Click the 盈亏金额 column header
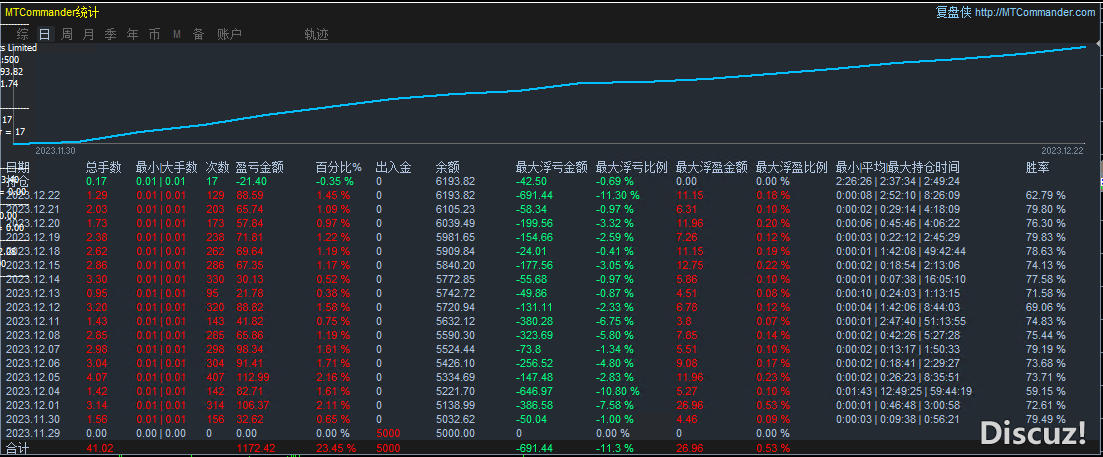 pyautogui.click(x=259, y=167)
